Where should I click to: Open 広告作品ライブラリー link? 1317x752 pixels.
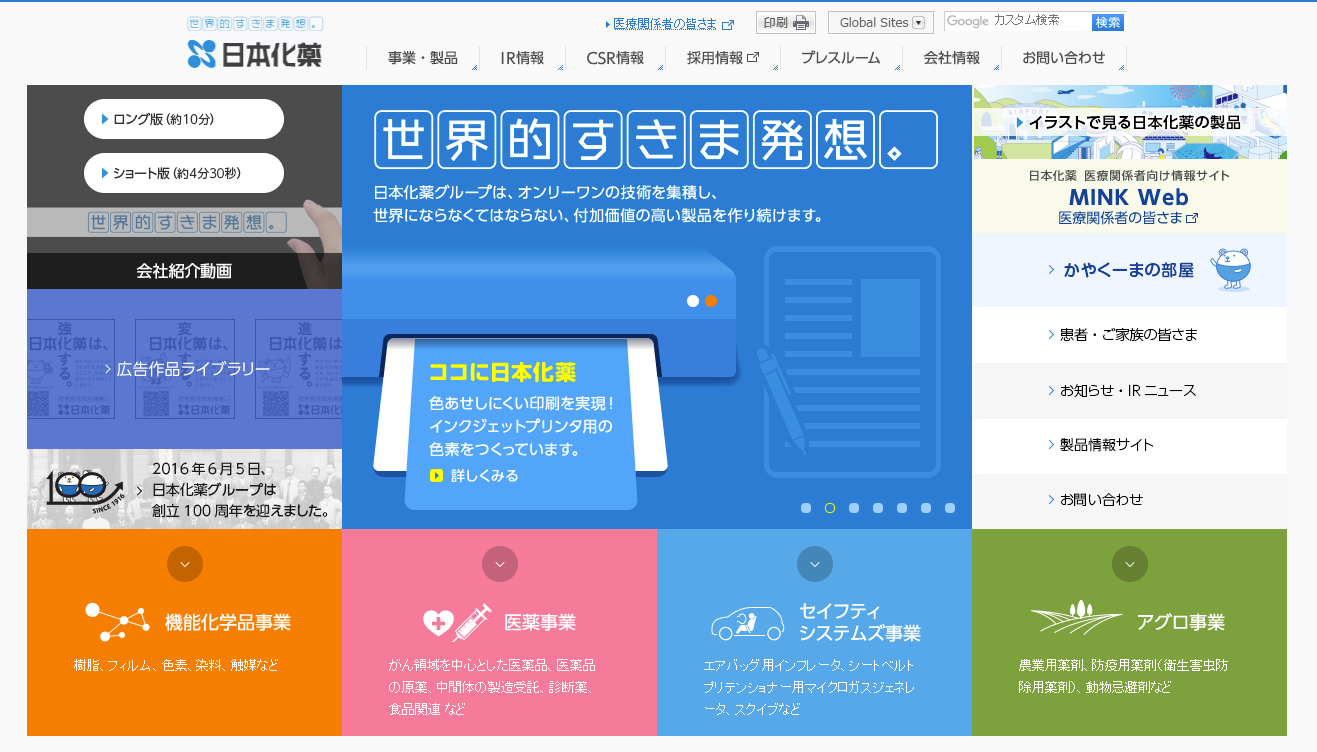pyautogui.click(x=185, y=369)
